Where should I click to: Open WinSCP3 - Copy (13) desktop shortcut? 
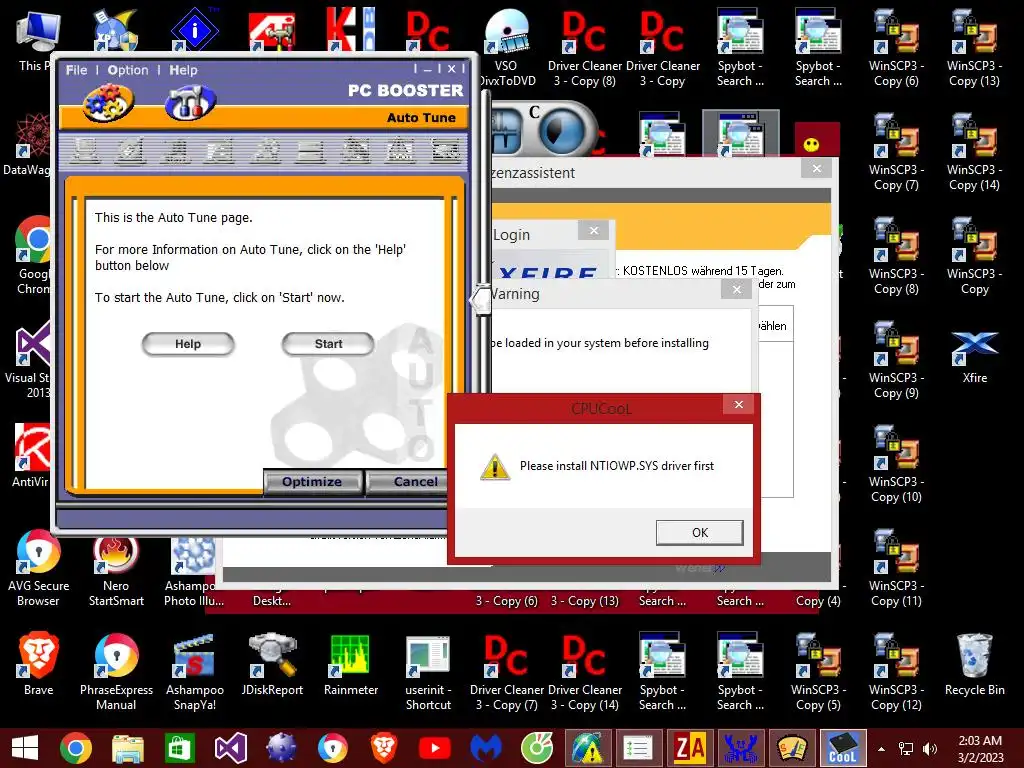point(974,48)
